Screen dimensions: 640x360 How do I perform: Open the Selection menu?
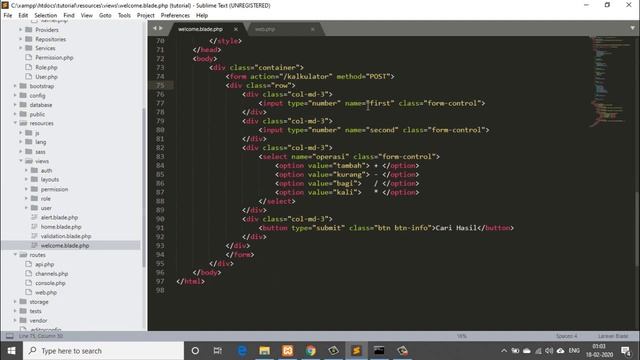click(46, 15)
